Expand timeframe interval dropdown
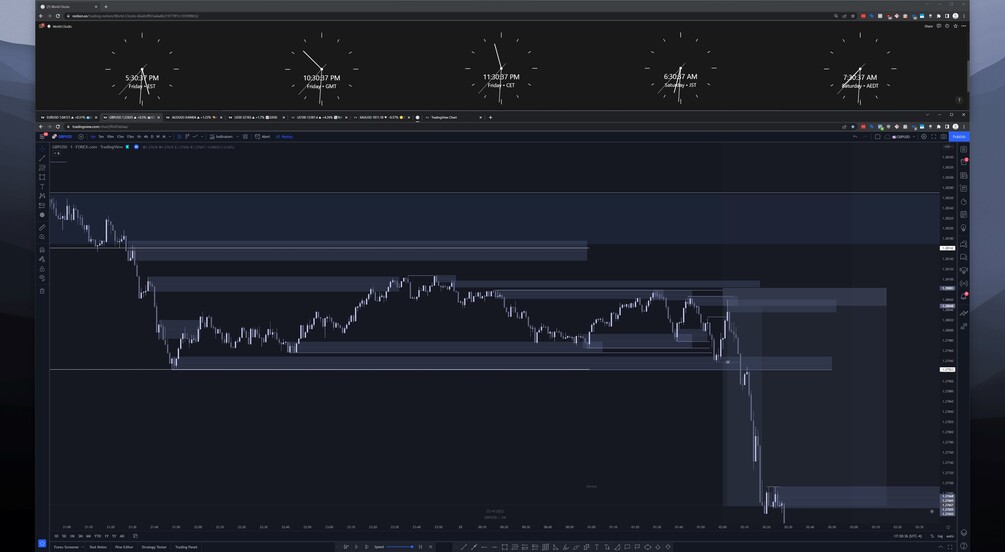 click(170, 137)
